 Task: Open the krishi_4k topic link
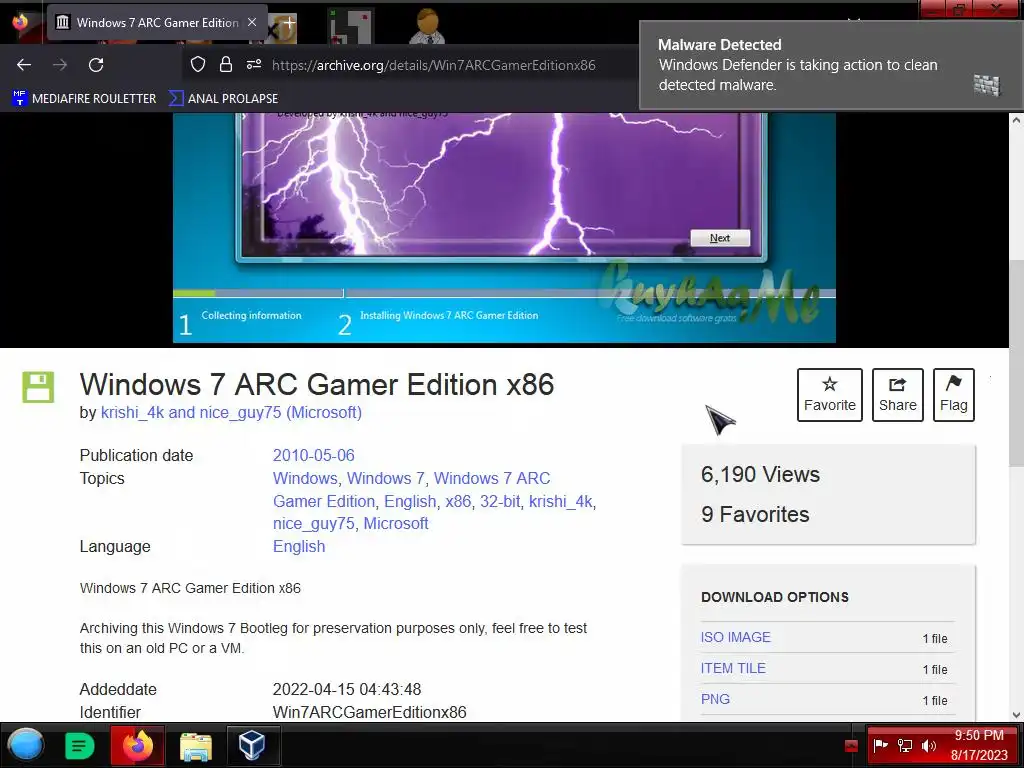560,501
